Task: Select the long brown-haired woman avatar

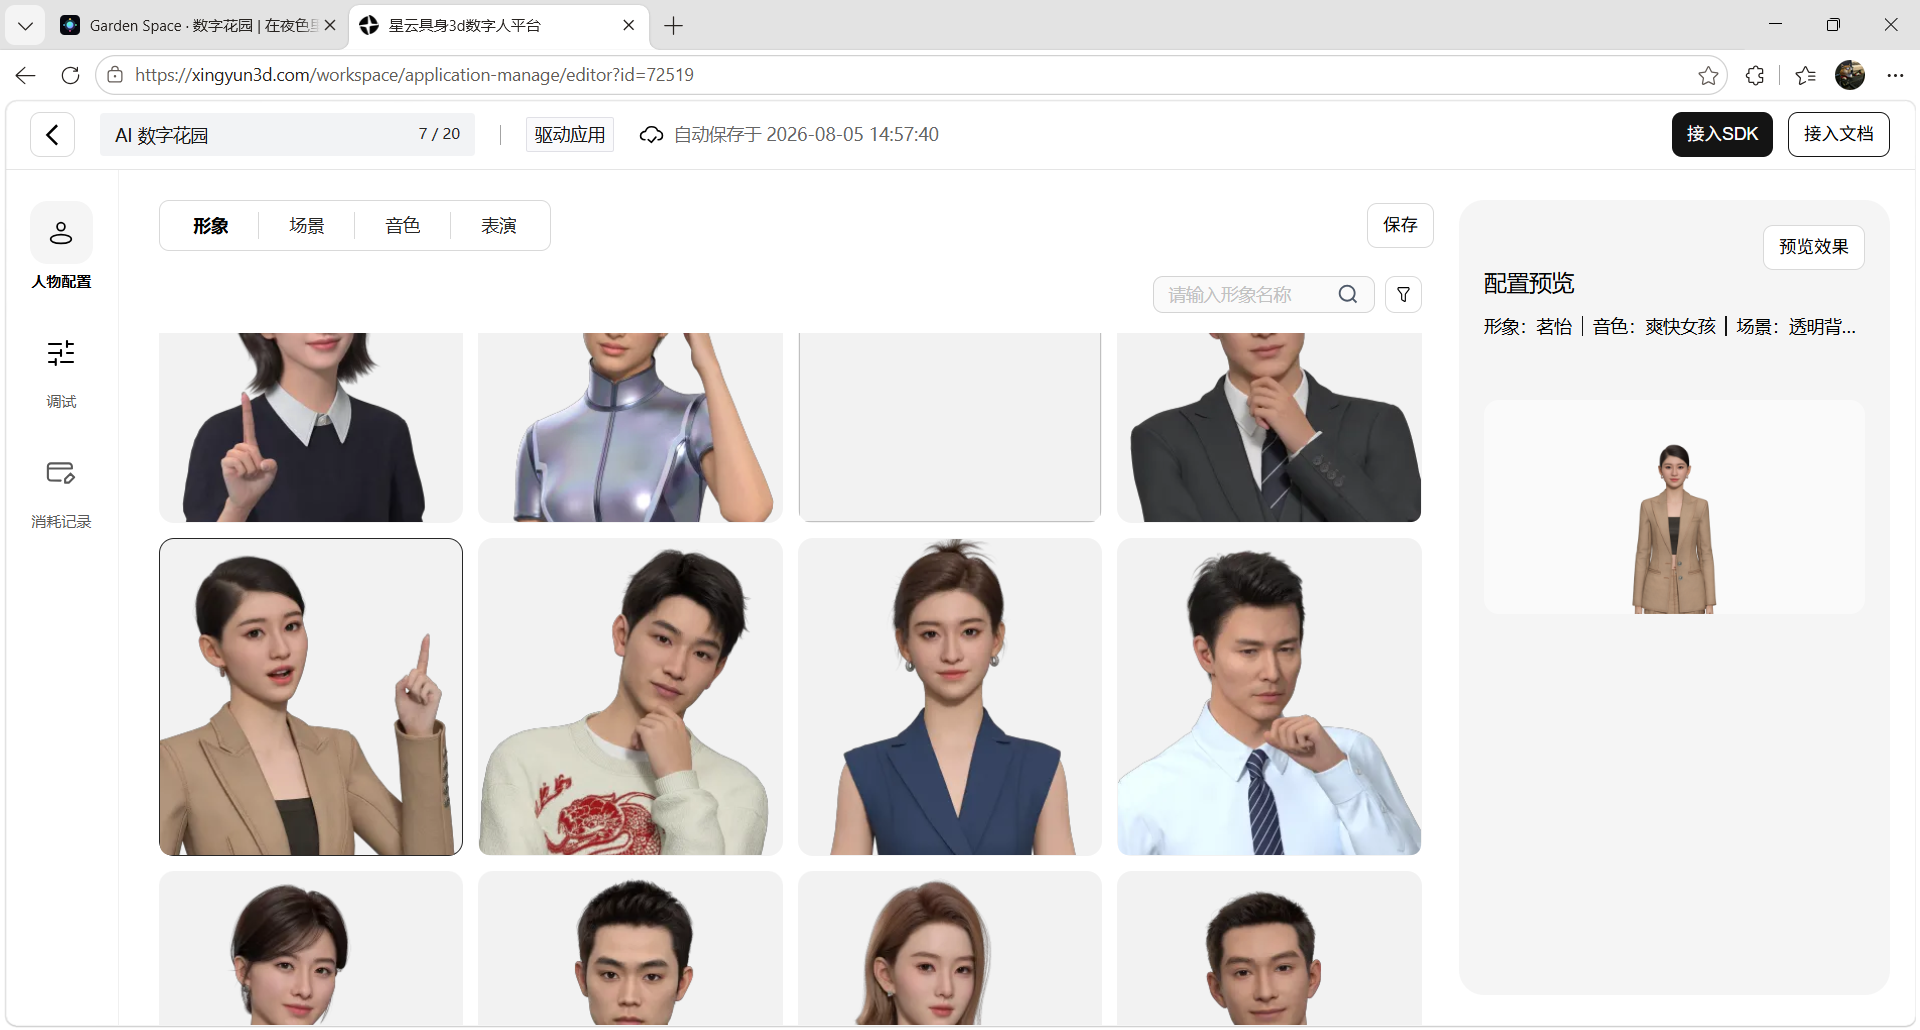Action: click(950, 948)
